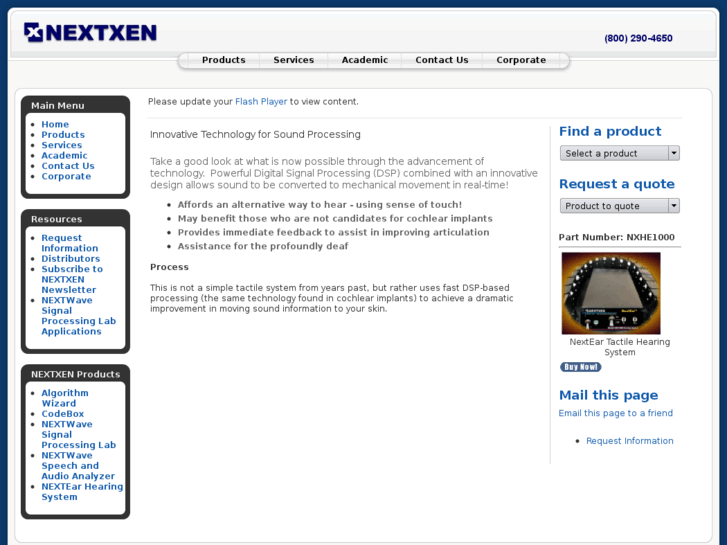Click Innovative Technology for Sound Processing title
This screenshot has height=545, width=727.
tap(255, 135)
